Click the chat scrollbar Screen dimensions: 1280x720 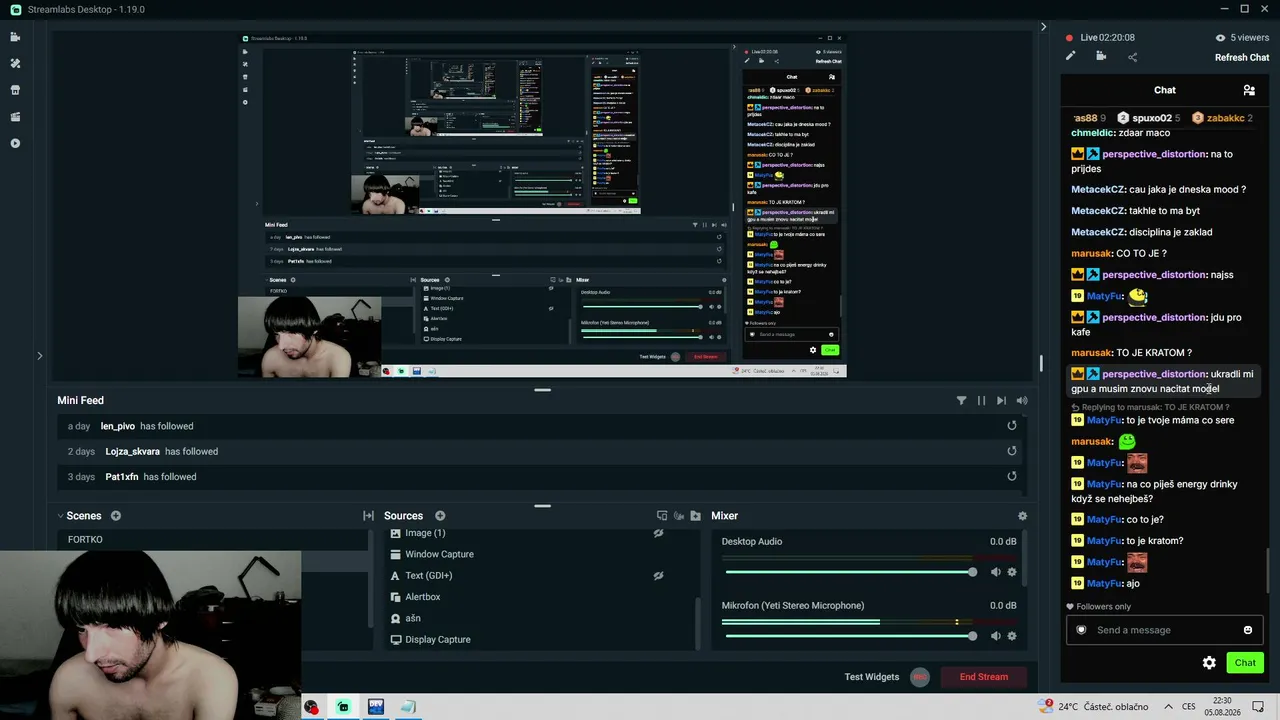click(1269, 569)
